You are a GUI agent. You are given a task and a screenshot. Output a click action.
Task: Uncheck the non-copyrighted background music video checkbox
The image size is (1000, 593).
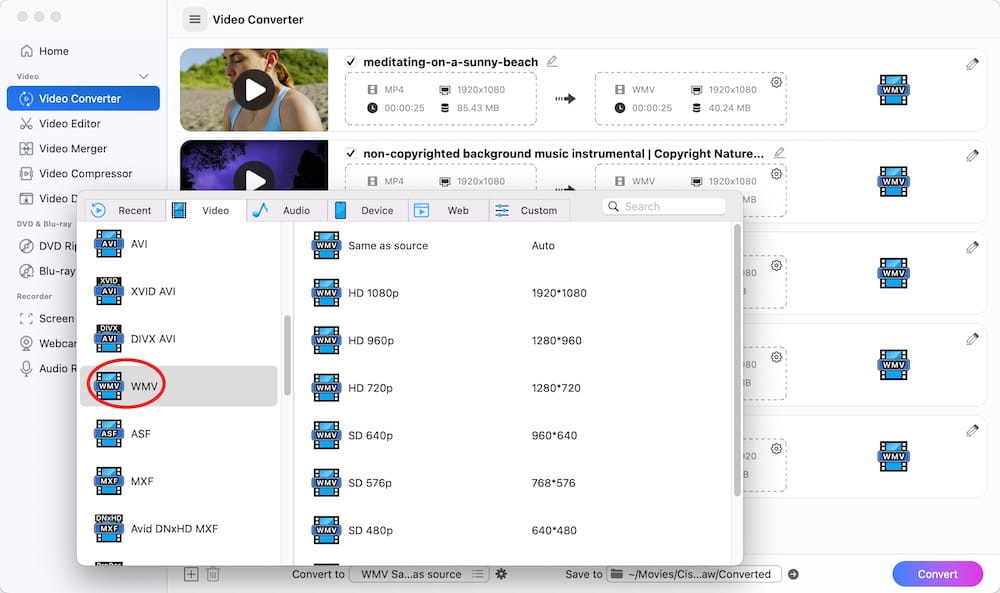click(351, 154)
